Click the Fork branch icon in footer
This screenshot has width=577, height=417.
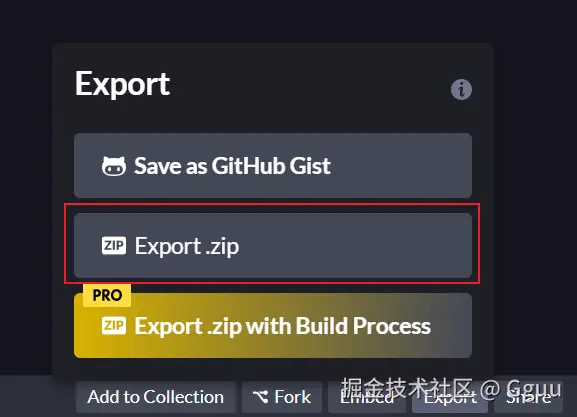[261, 397]
